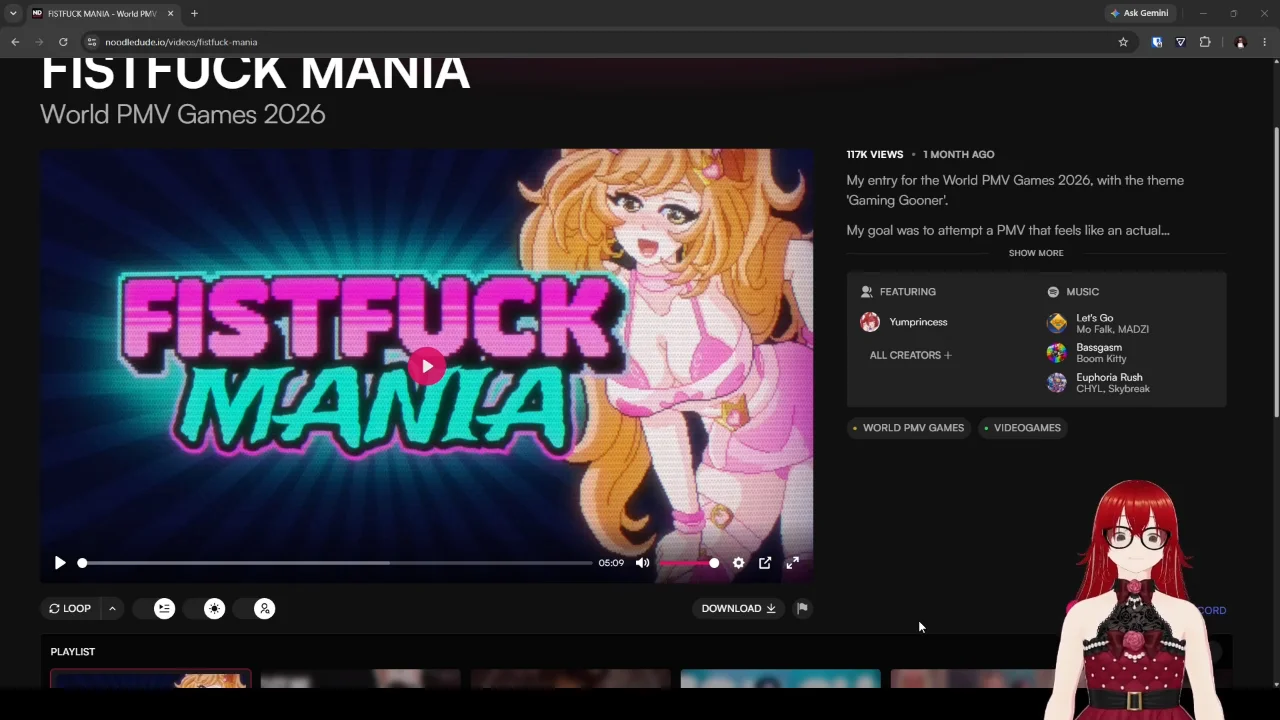
Task: Open the Bitwarden shield extension icon
Action: point(1157,42)
